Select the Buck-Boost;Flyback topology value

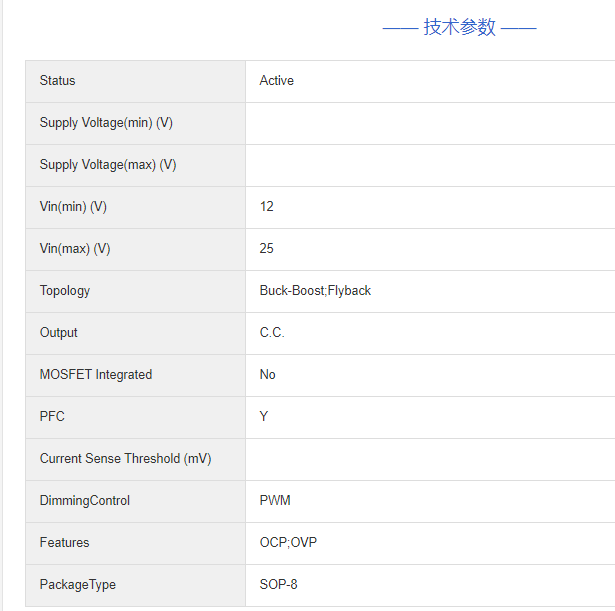click(x=315, y=291)
